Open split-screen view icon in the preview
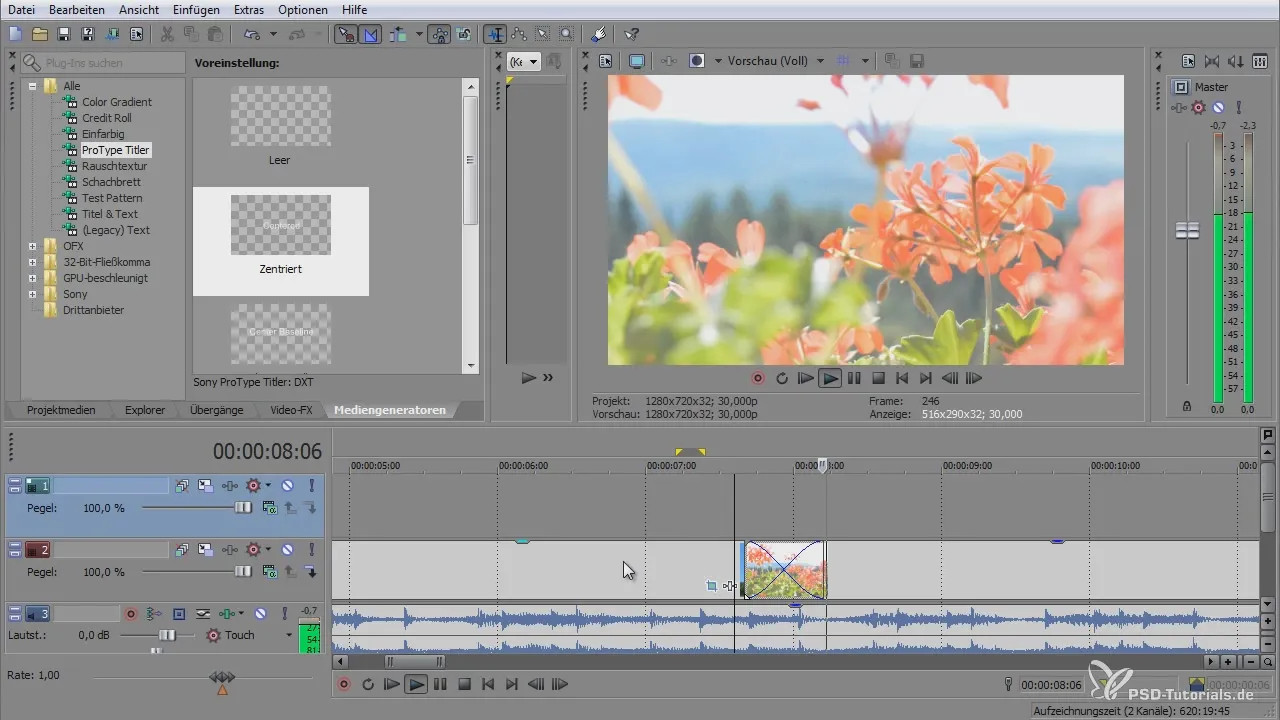 coord(697,61)
